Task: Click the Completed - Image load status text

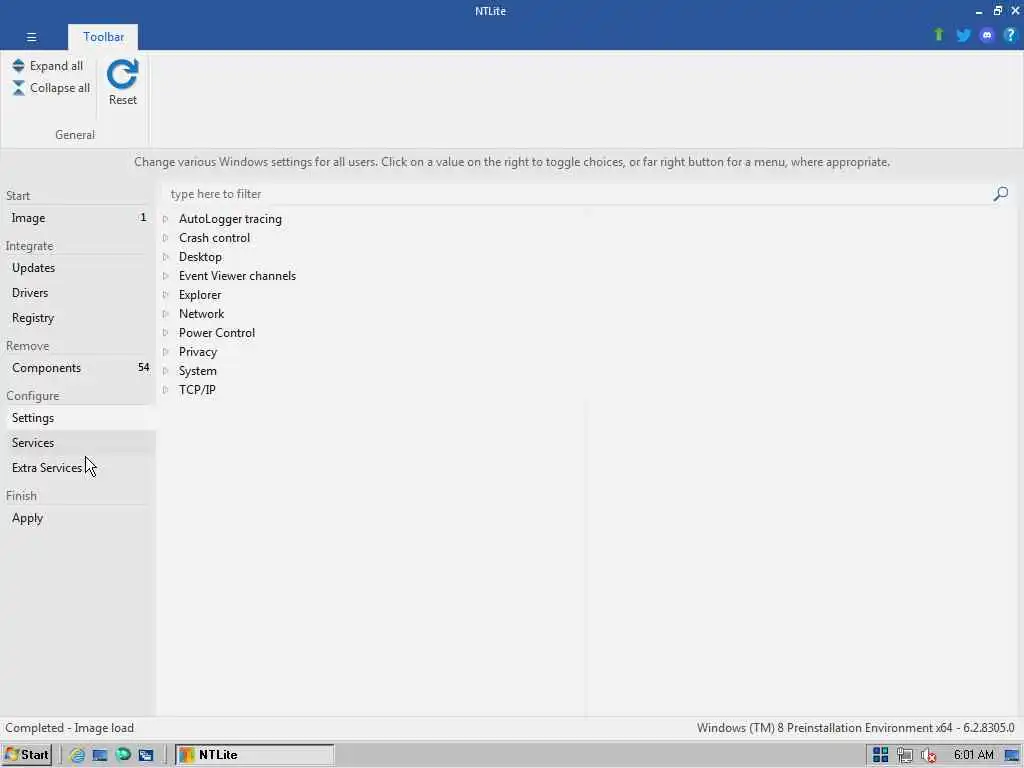Action: (x=69, y=728)
